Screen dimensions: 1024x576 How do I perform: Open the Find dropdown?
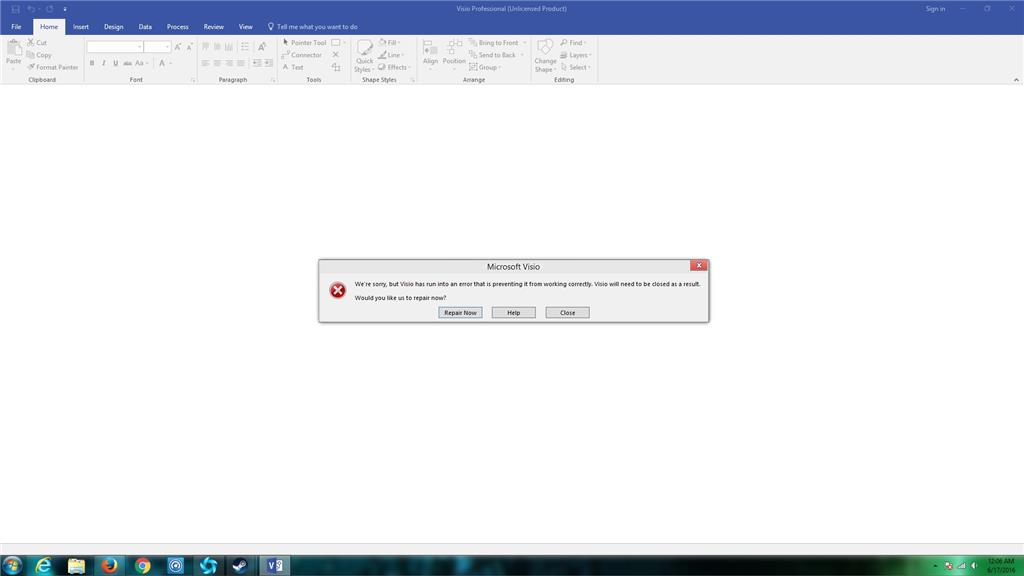point(573,42)
